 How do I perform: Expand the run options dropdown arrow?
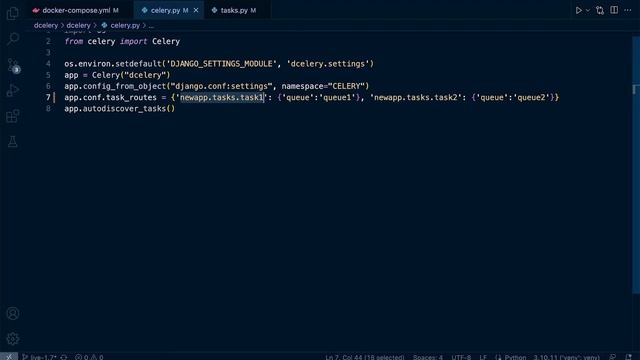click(588, 11)
